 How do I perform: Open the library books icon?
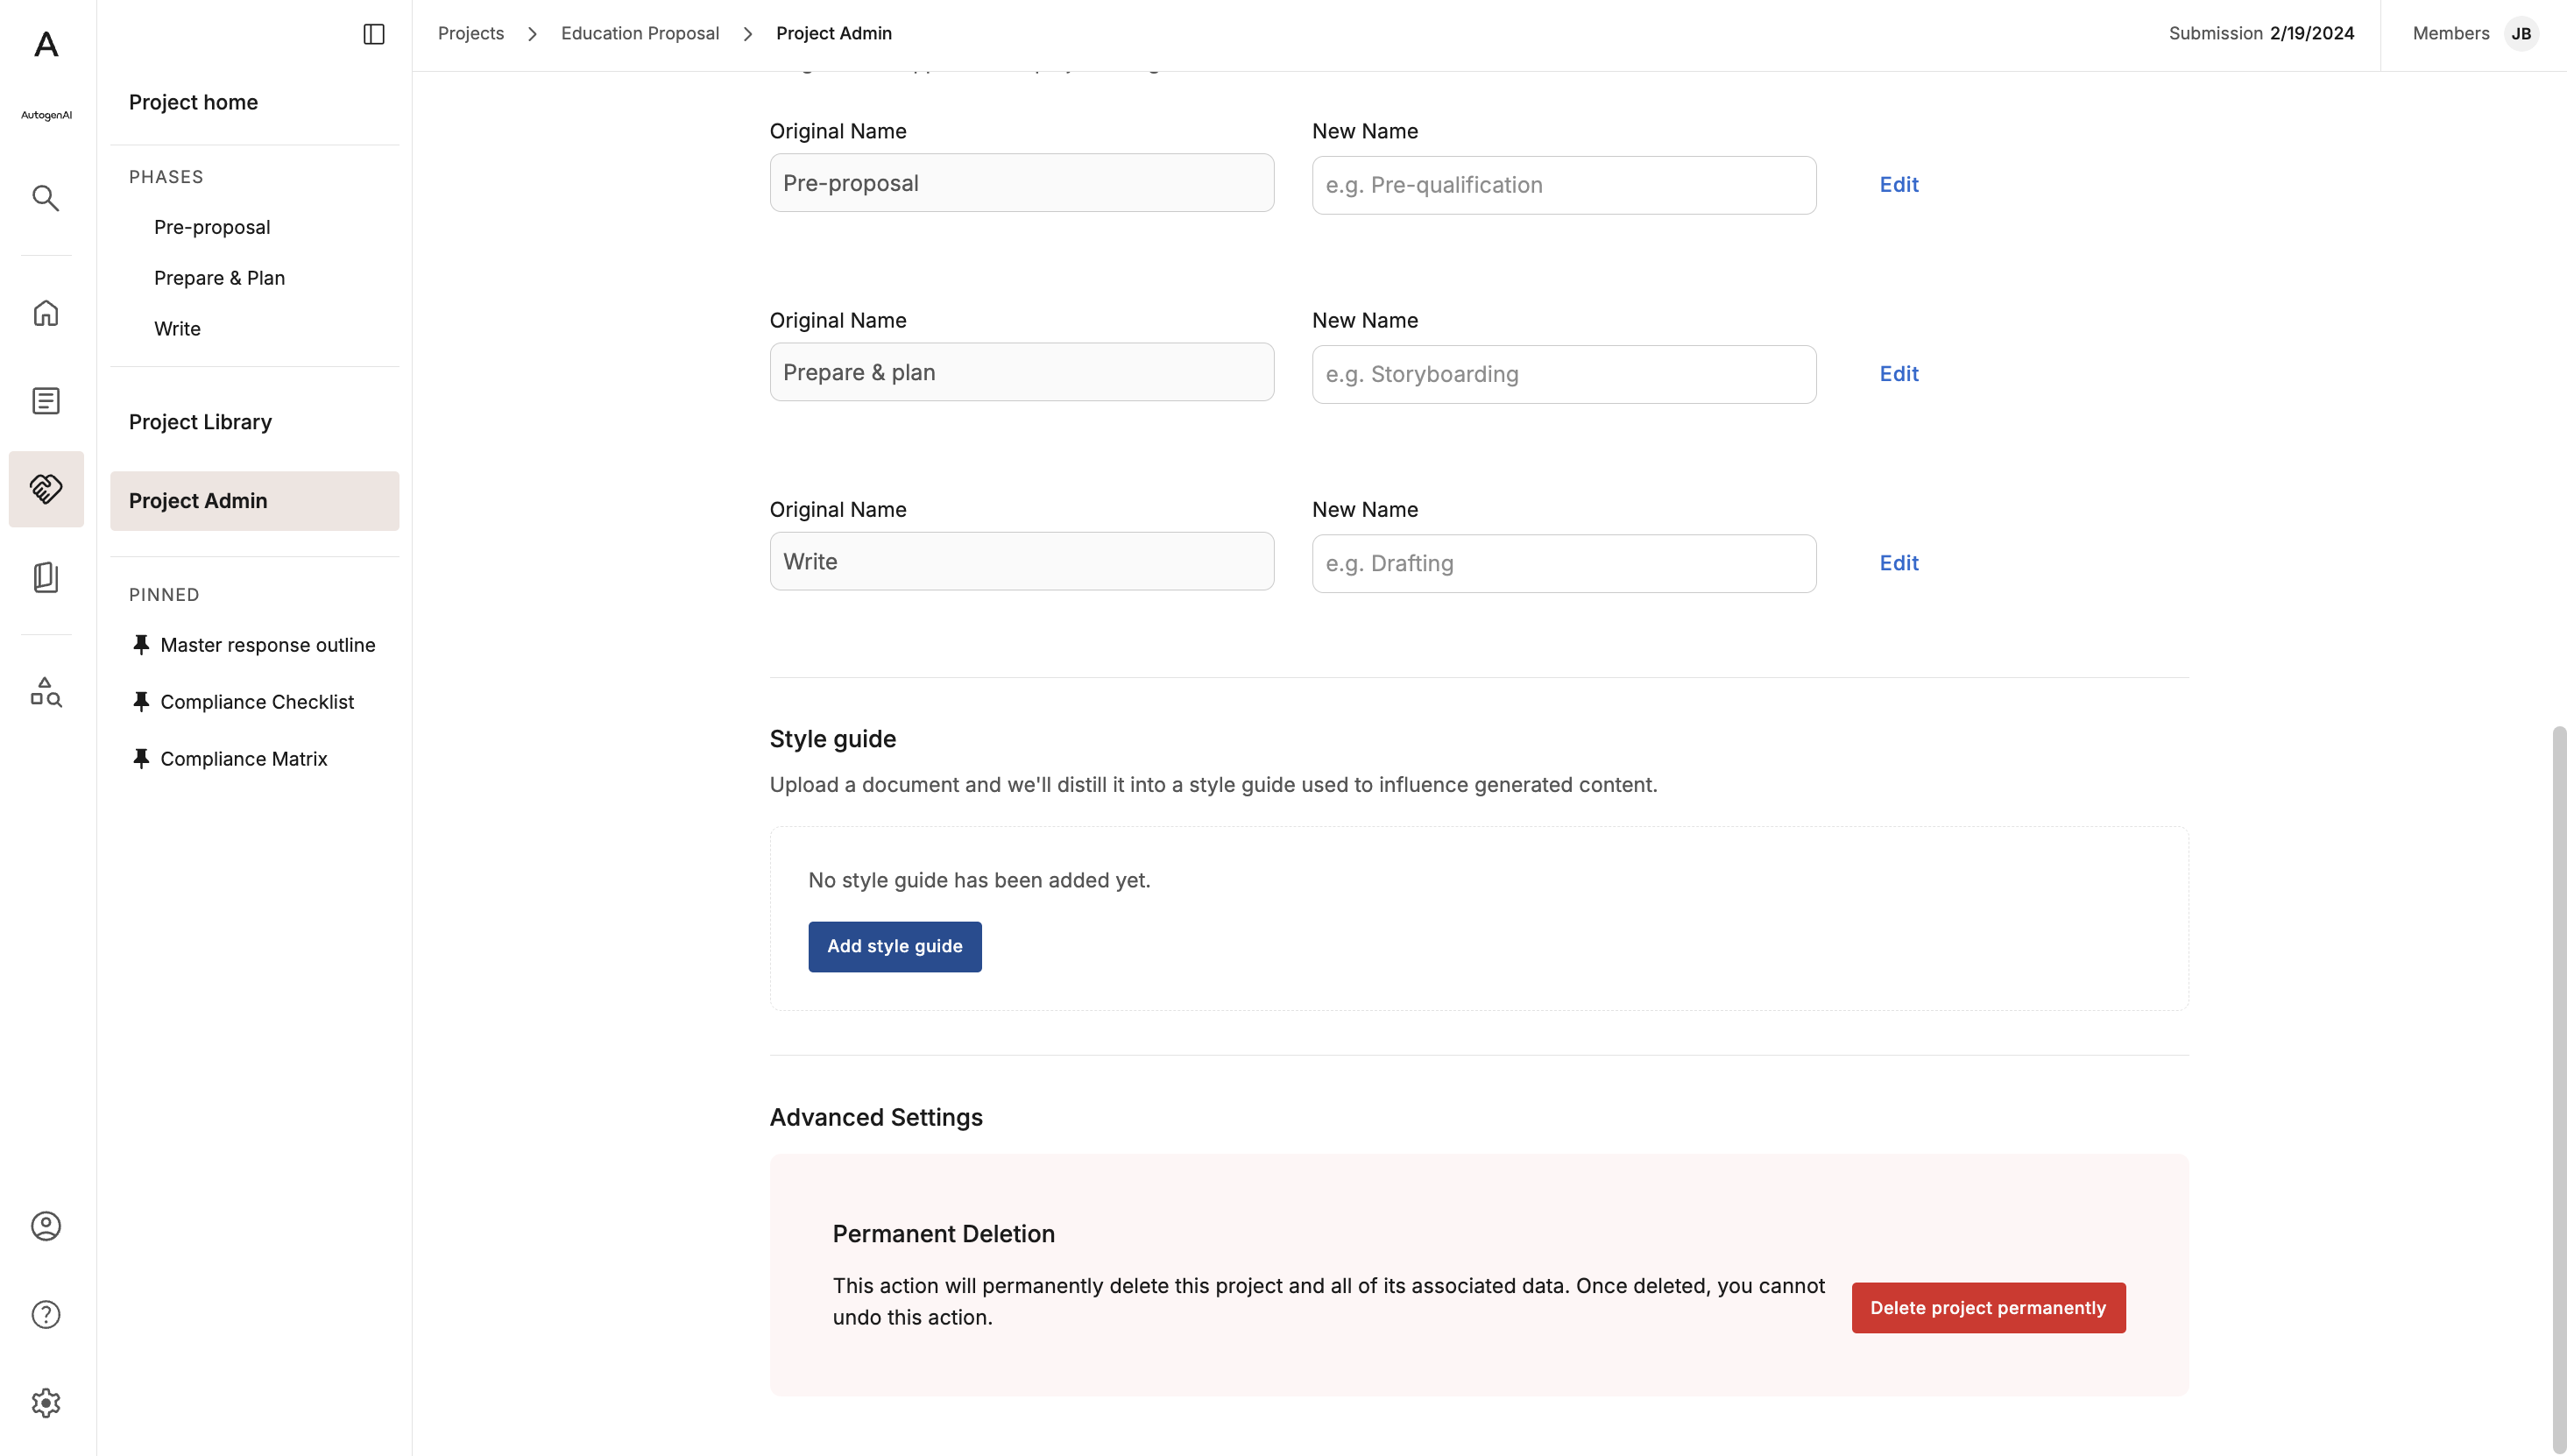coord(46,577)
